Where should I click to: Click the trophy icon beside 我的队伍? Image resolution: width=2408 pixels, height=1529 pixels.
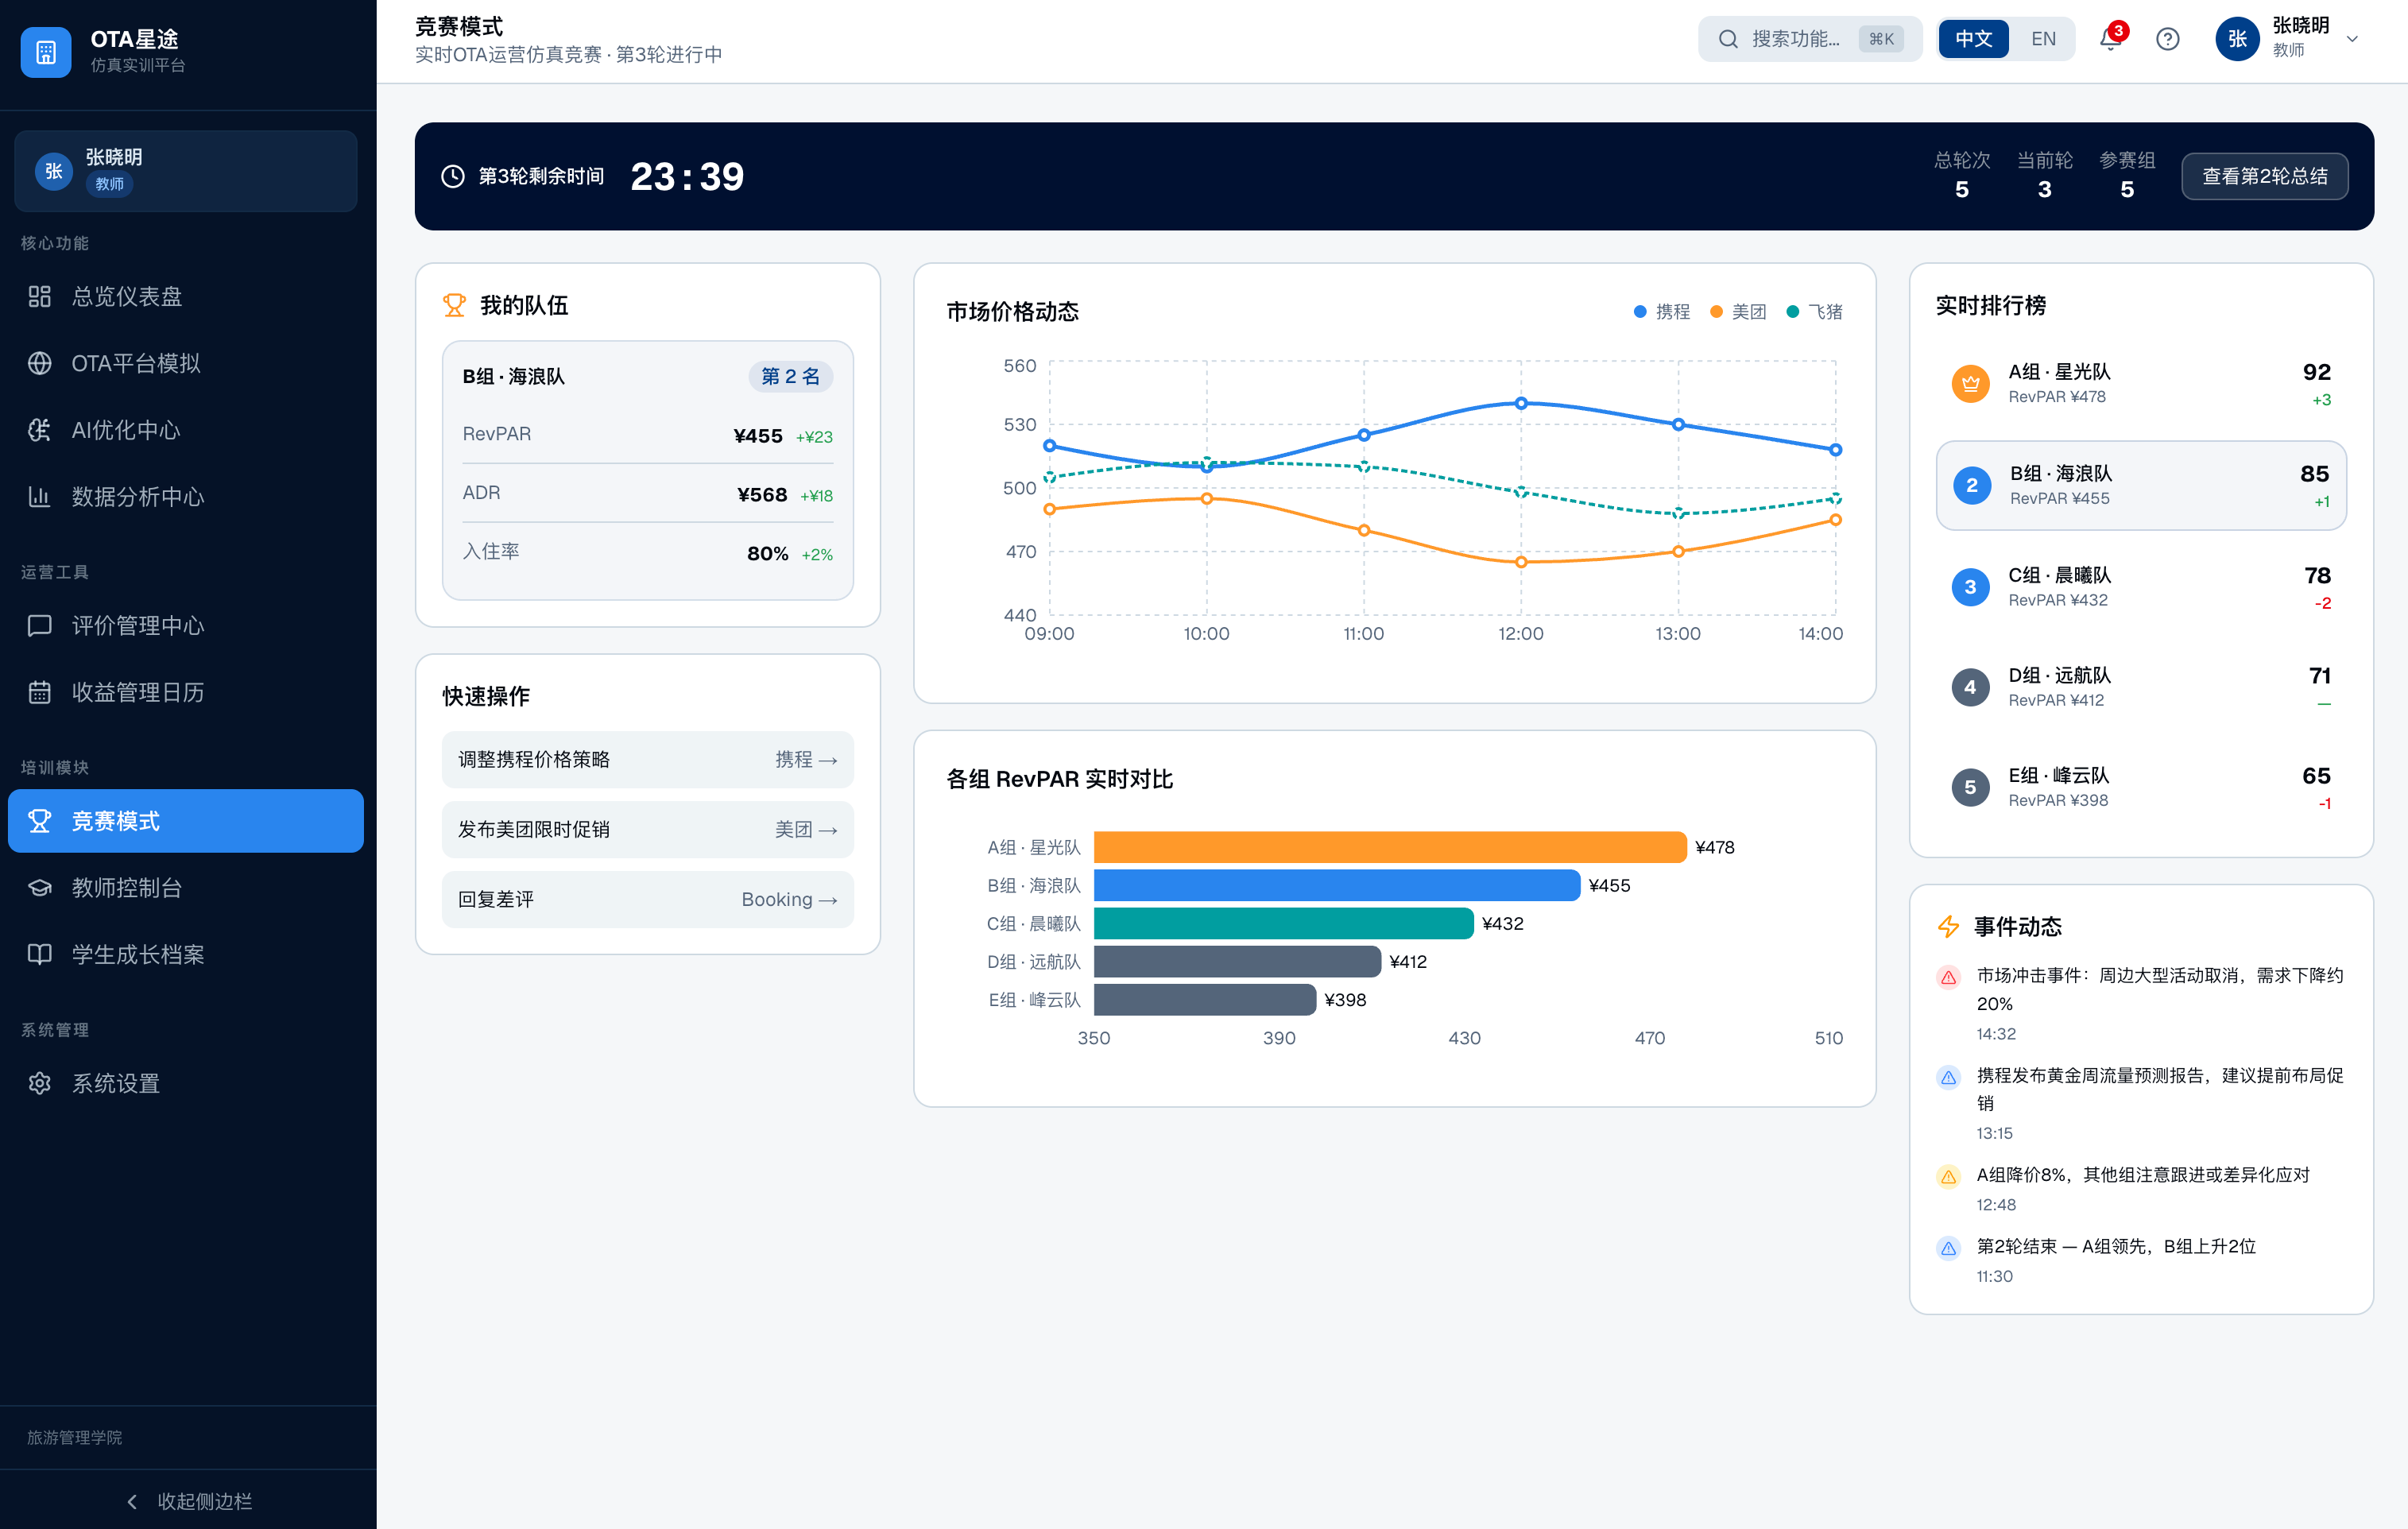tap(454, 305)
